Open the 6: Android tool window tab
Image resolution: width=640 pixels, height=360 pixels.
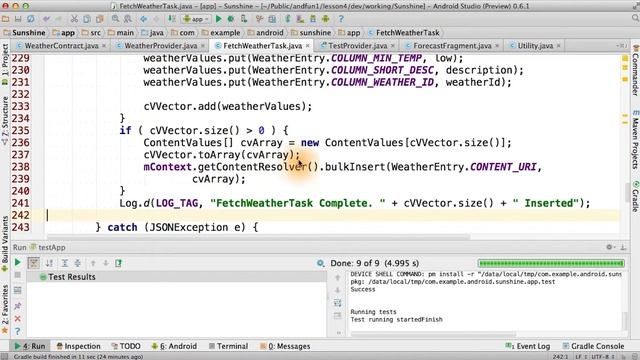pyautogui.click(x=174, y=346)
